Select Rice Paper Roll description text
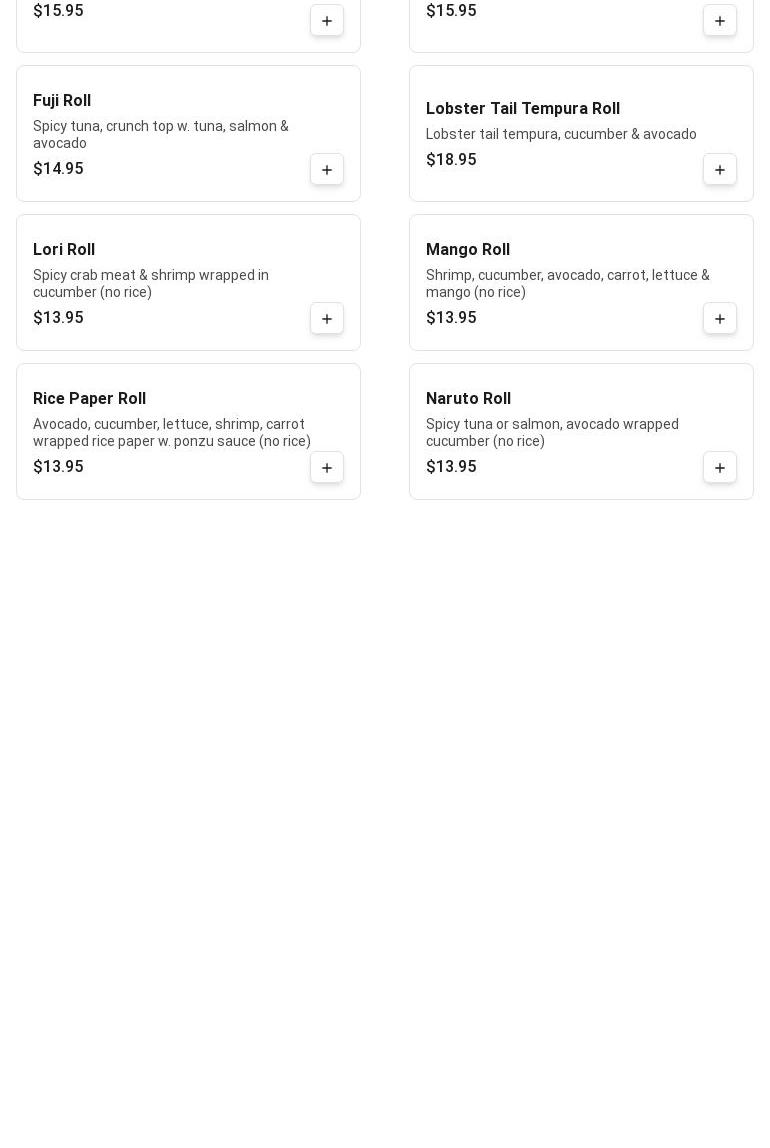Viewport: 770px width, 1148px height. (x=172, y=433)
